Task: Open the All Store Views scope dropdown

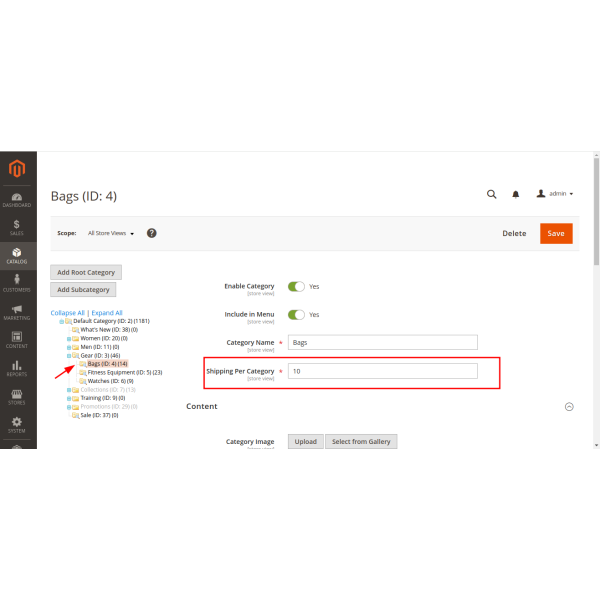Action: click(111, 233)
